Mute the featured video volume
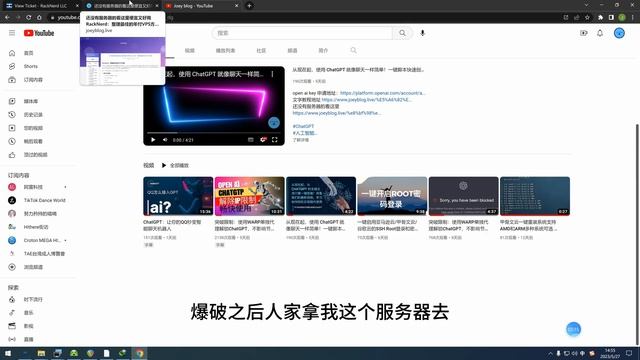Viewport: 640px width, 360px height. point(165,140)
